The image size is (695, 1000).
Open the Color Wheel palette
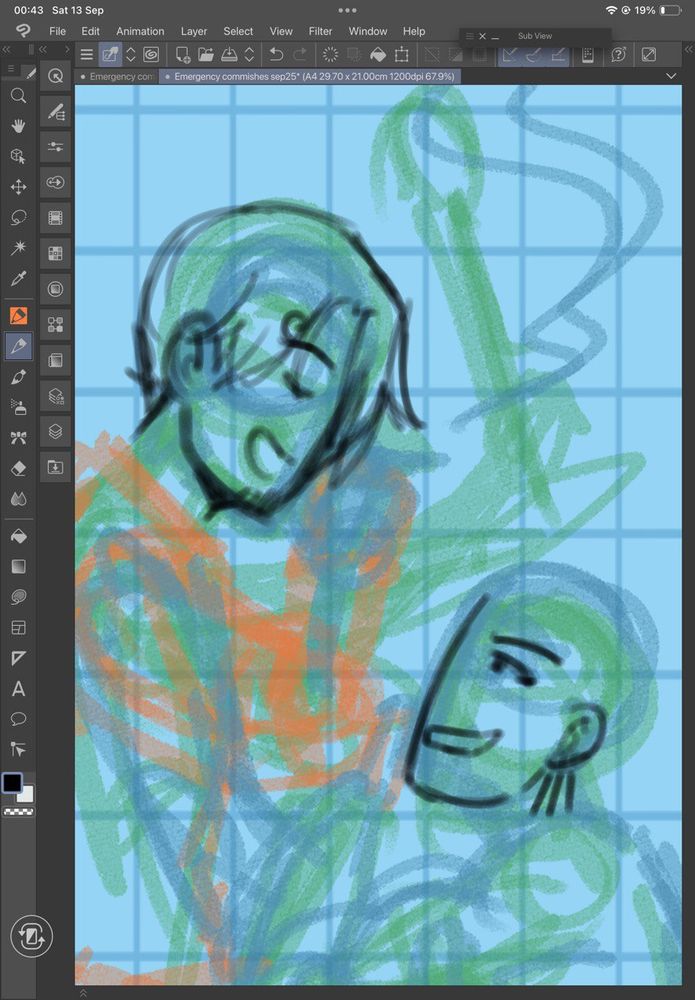coord(55,290)
